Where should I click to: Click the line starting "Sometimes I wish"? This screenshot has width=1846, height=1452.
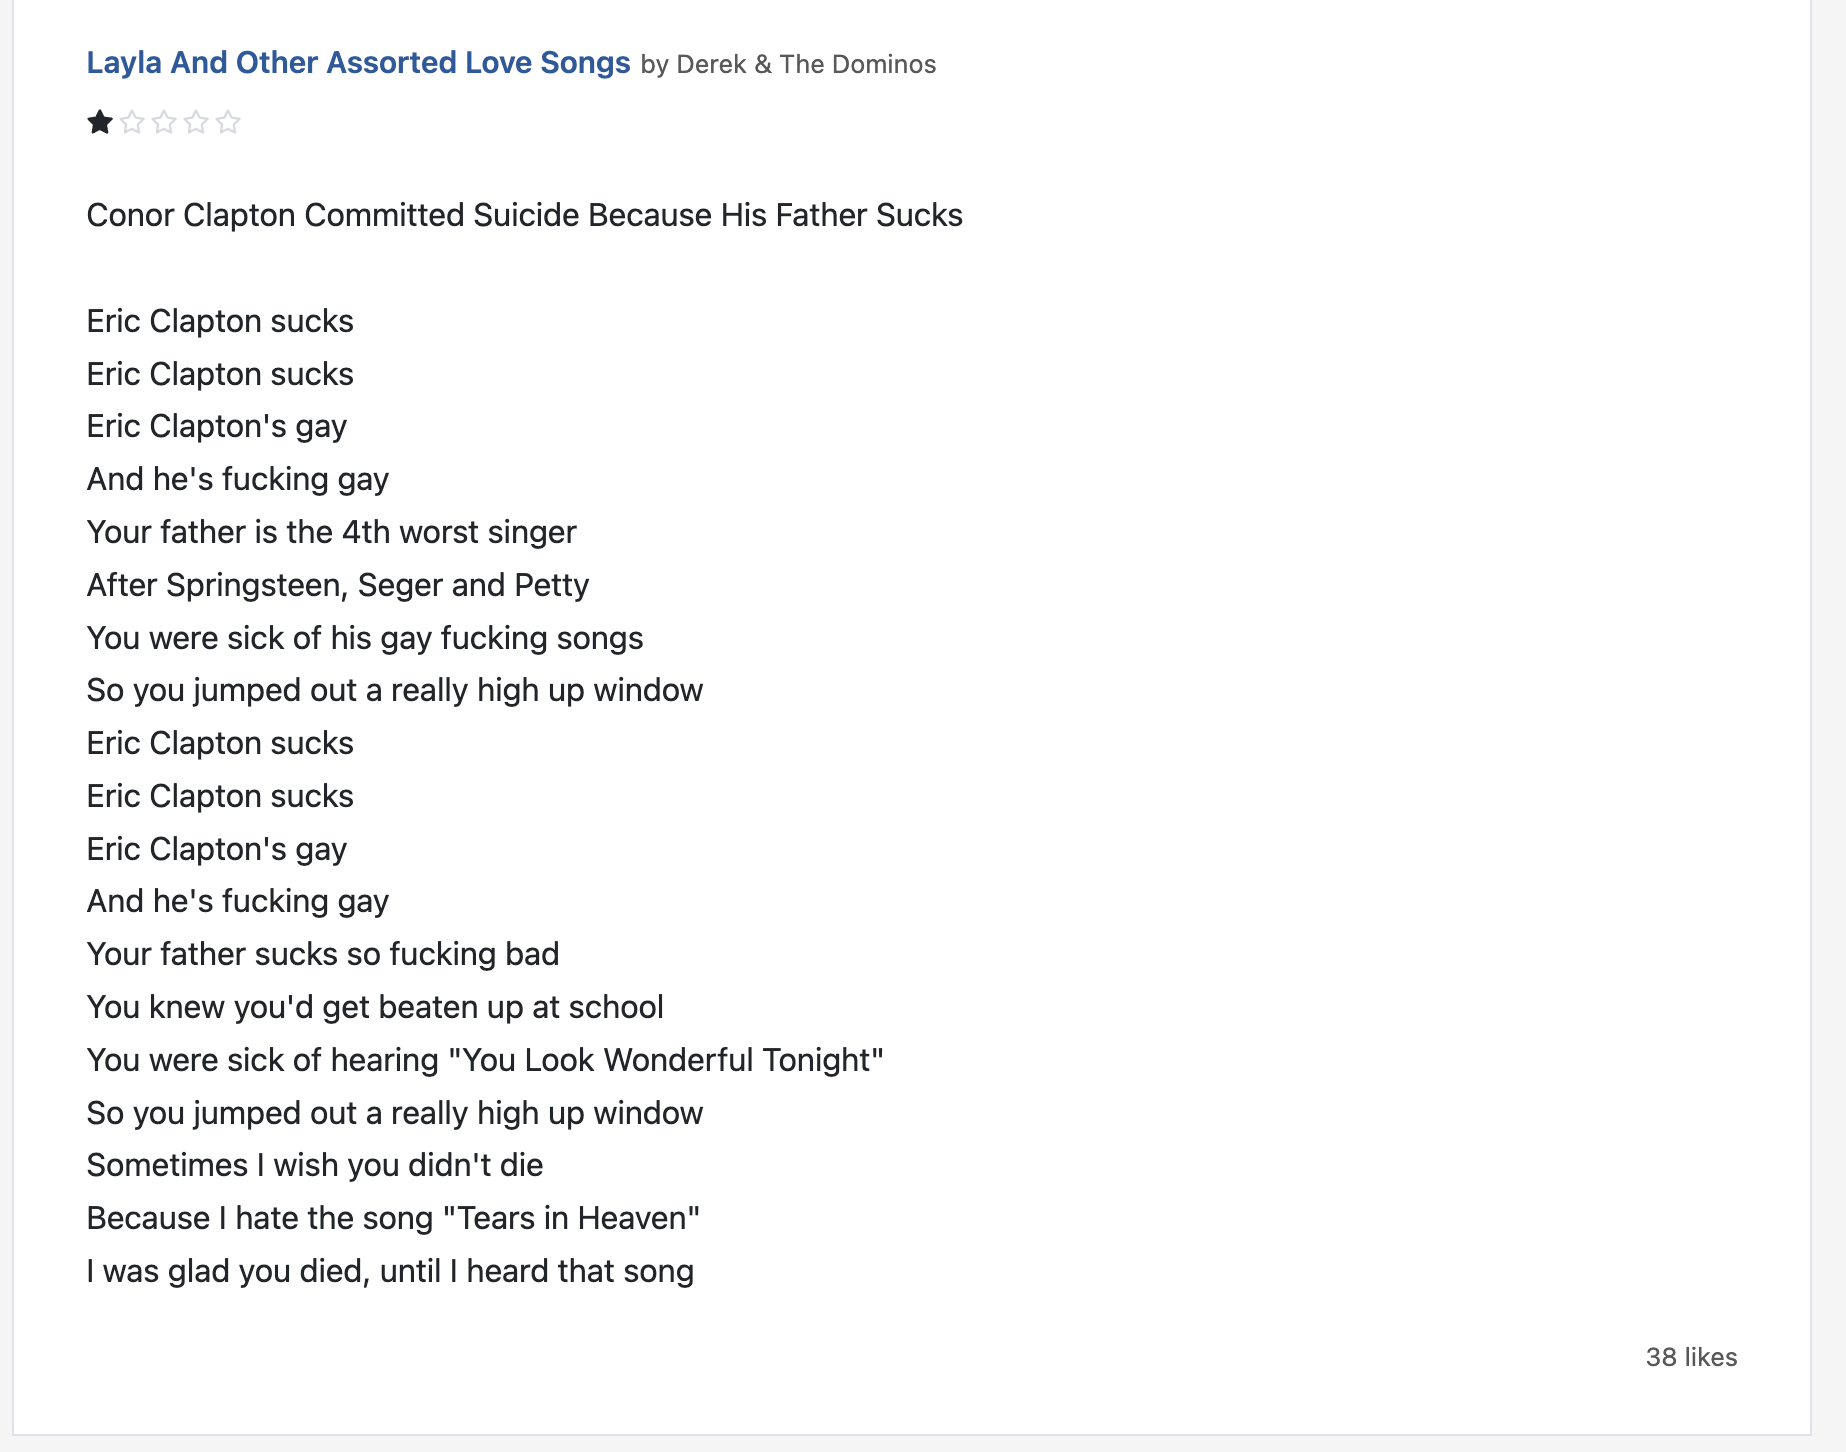[x=315, y=1165]
